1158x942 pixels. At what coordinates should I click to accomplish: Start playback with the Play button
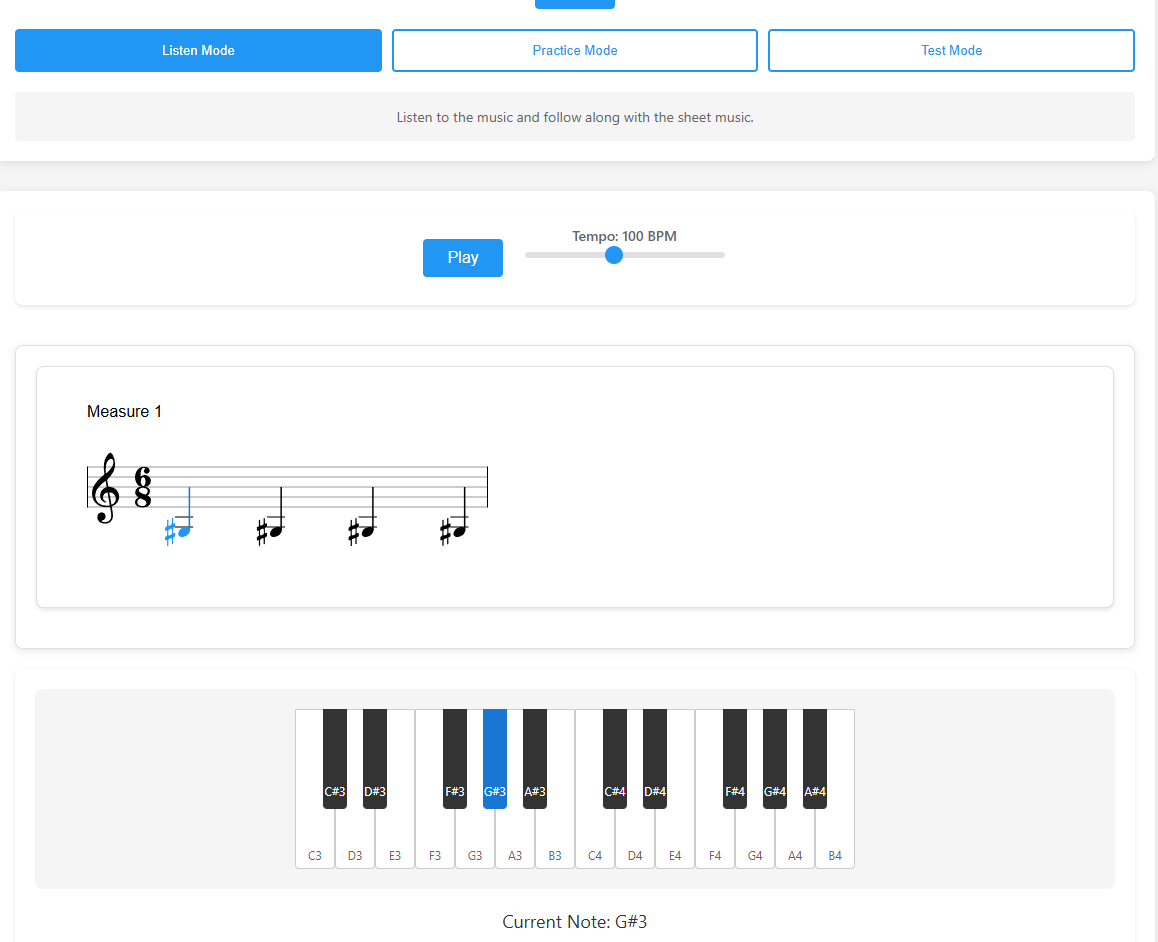tap(462, 258)
